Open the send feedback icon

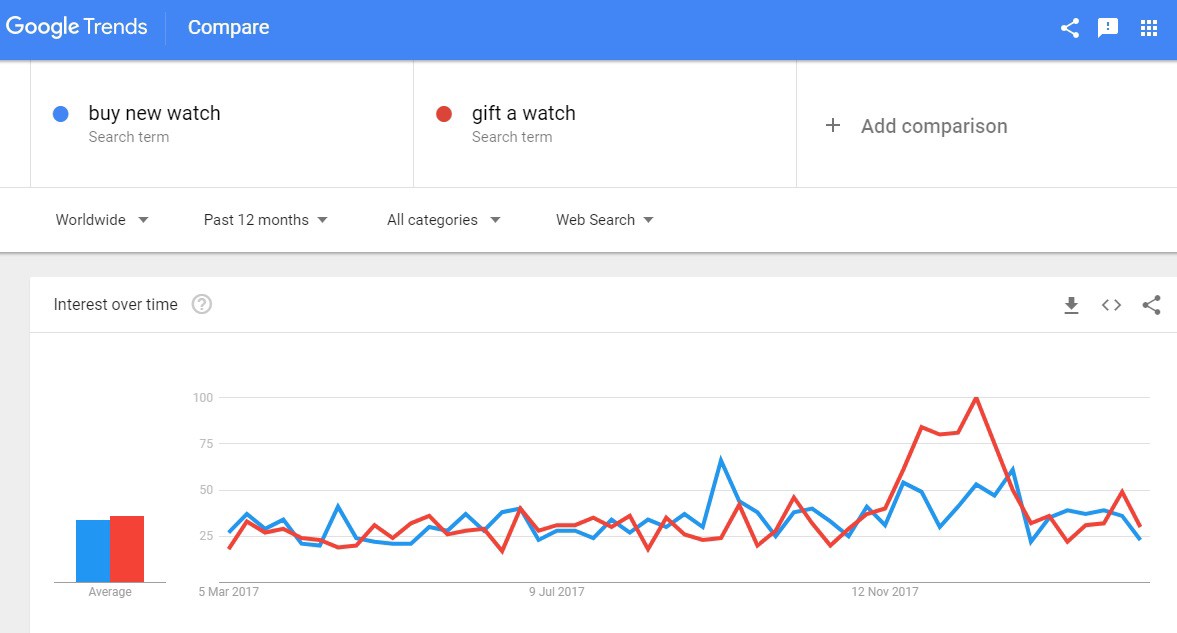tap(1108, 28)
